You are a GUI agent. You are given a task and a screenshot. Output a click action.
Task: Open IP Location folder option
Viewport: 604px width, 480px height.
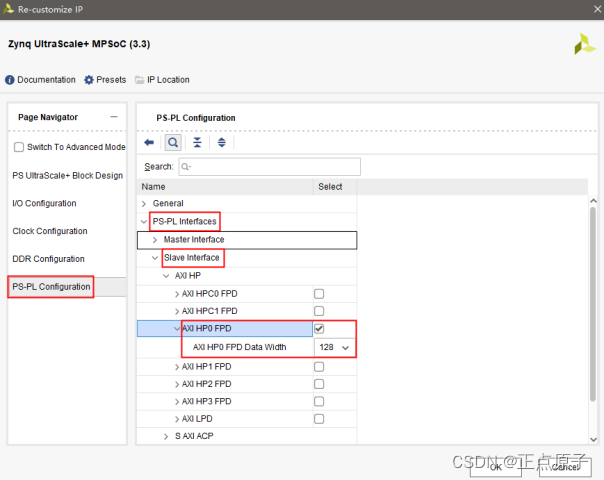point(162,80)
